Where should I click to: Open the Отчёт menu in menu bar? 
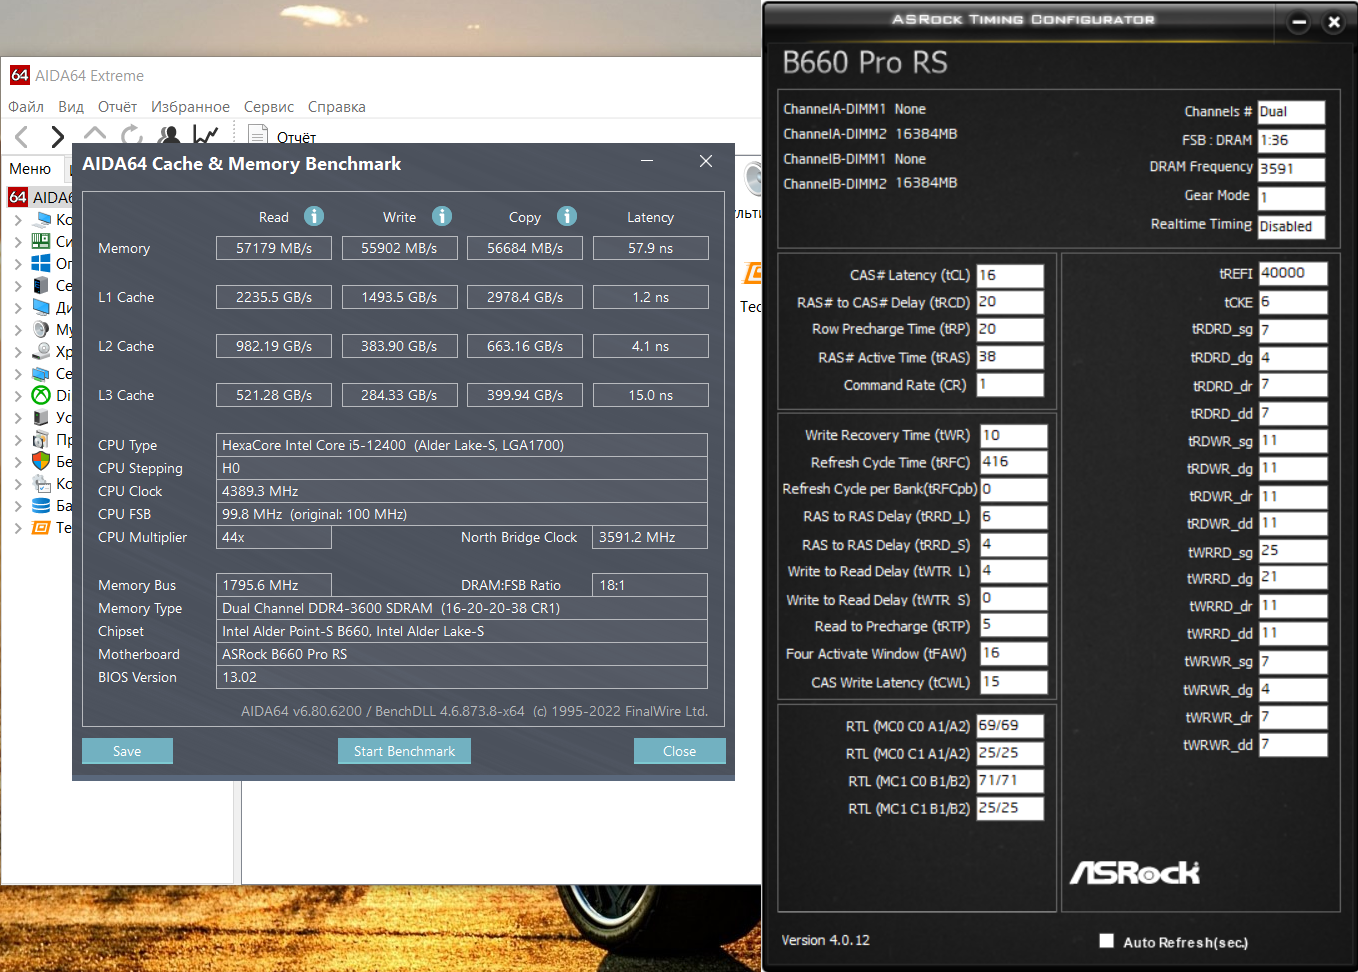tap(117, 107)
